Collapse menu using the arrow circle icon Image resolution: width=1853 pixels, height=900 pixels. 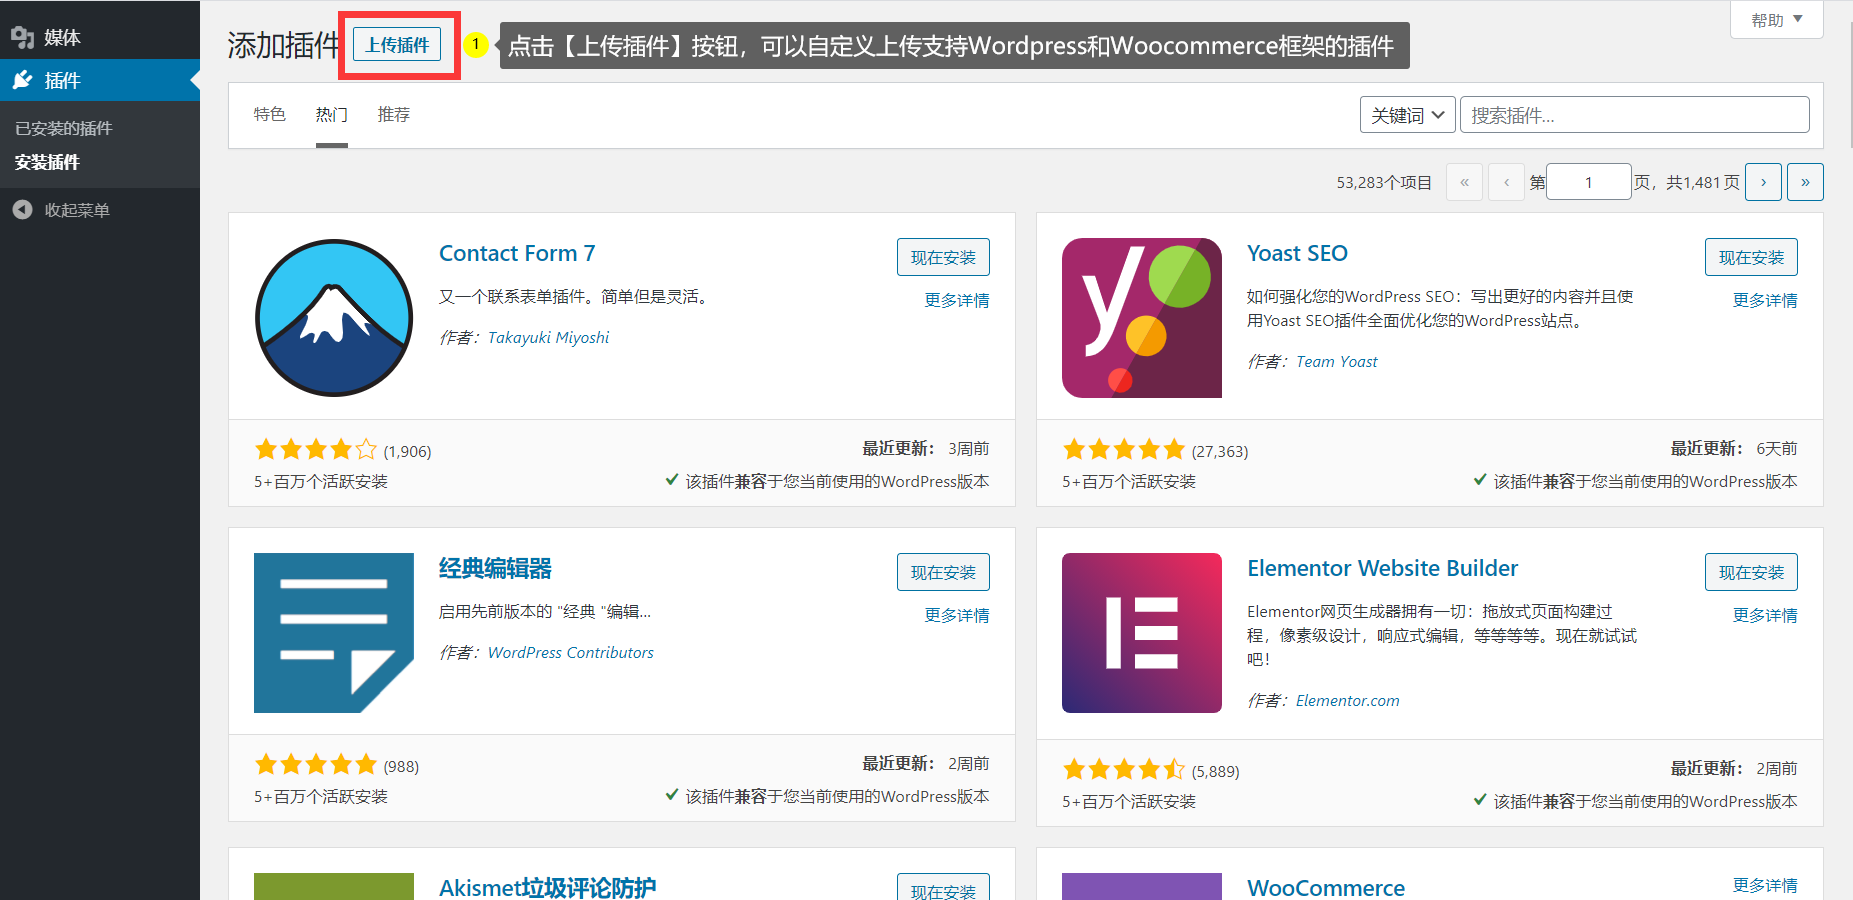click(23, 210)
